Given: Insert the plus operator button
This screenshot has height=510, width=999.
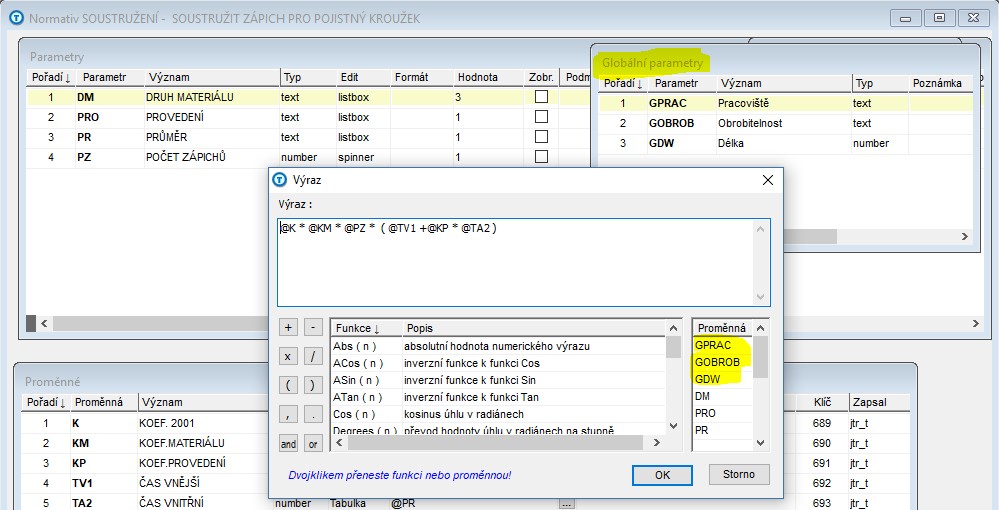Looking at the screenshot, I should [288, 327].
